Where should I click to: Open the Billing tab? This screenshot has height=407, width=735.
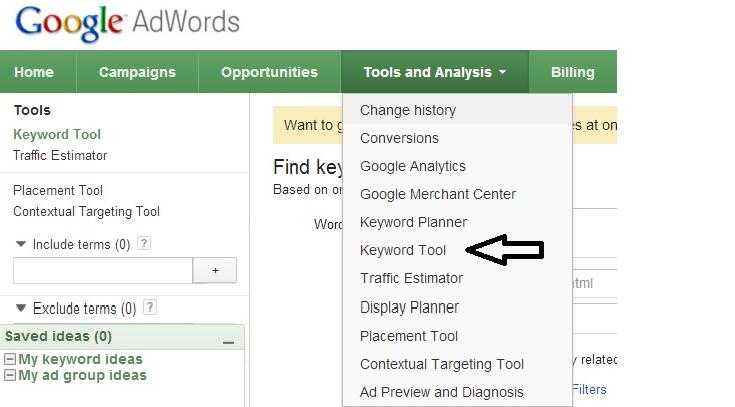pos(573,72)
